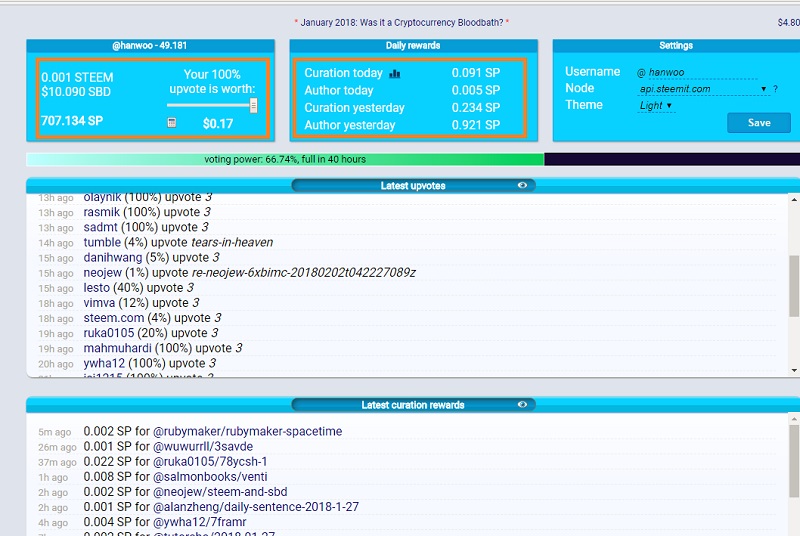This screenshot has height=536, width=800.
Task: Open the lesto user link
Action: point(96,288)
